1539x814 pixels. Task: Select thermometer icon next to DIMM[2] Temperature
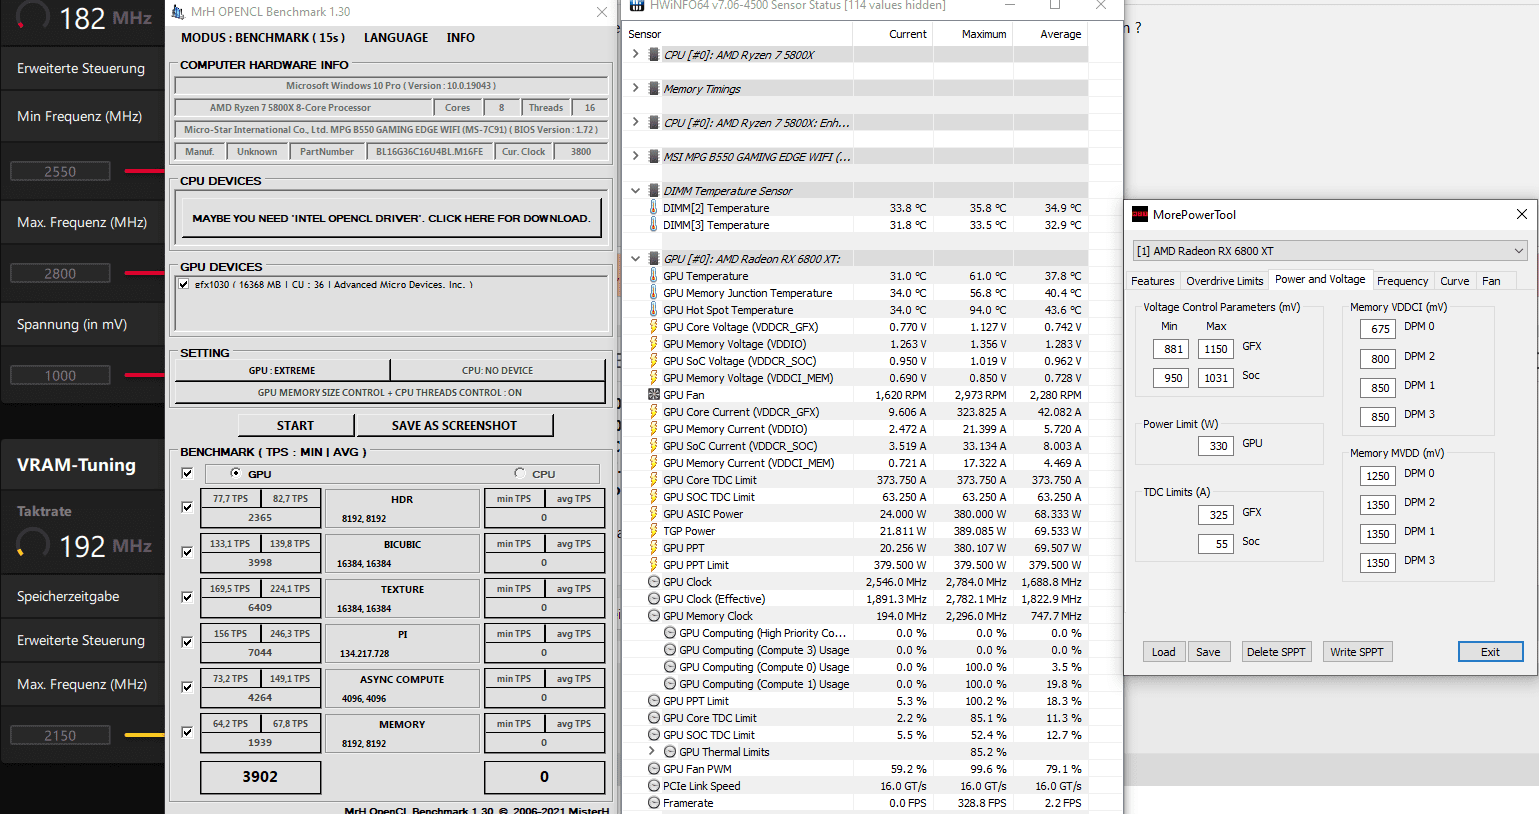[x=654, y=208]
